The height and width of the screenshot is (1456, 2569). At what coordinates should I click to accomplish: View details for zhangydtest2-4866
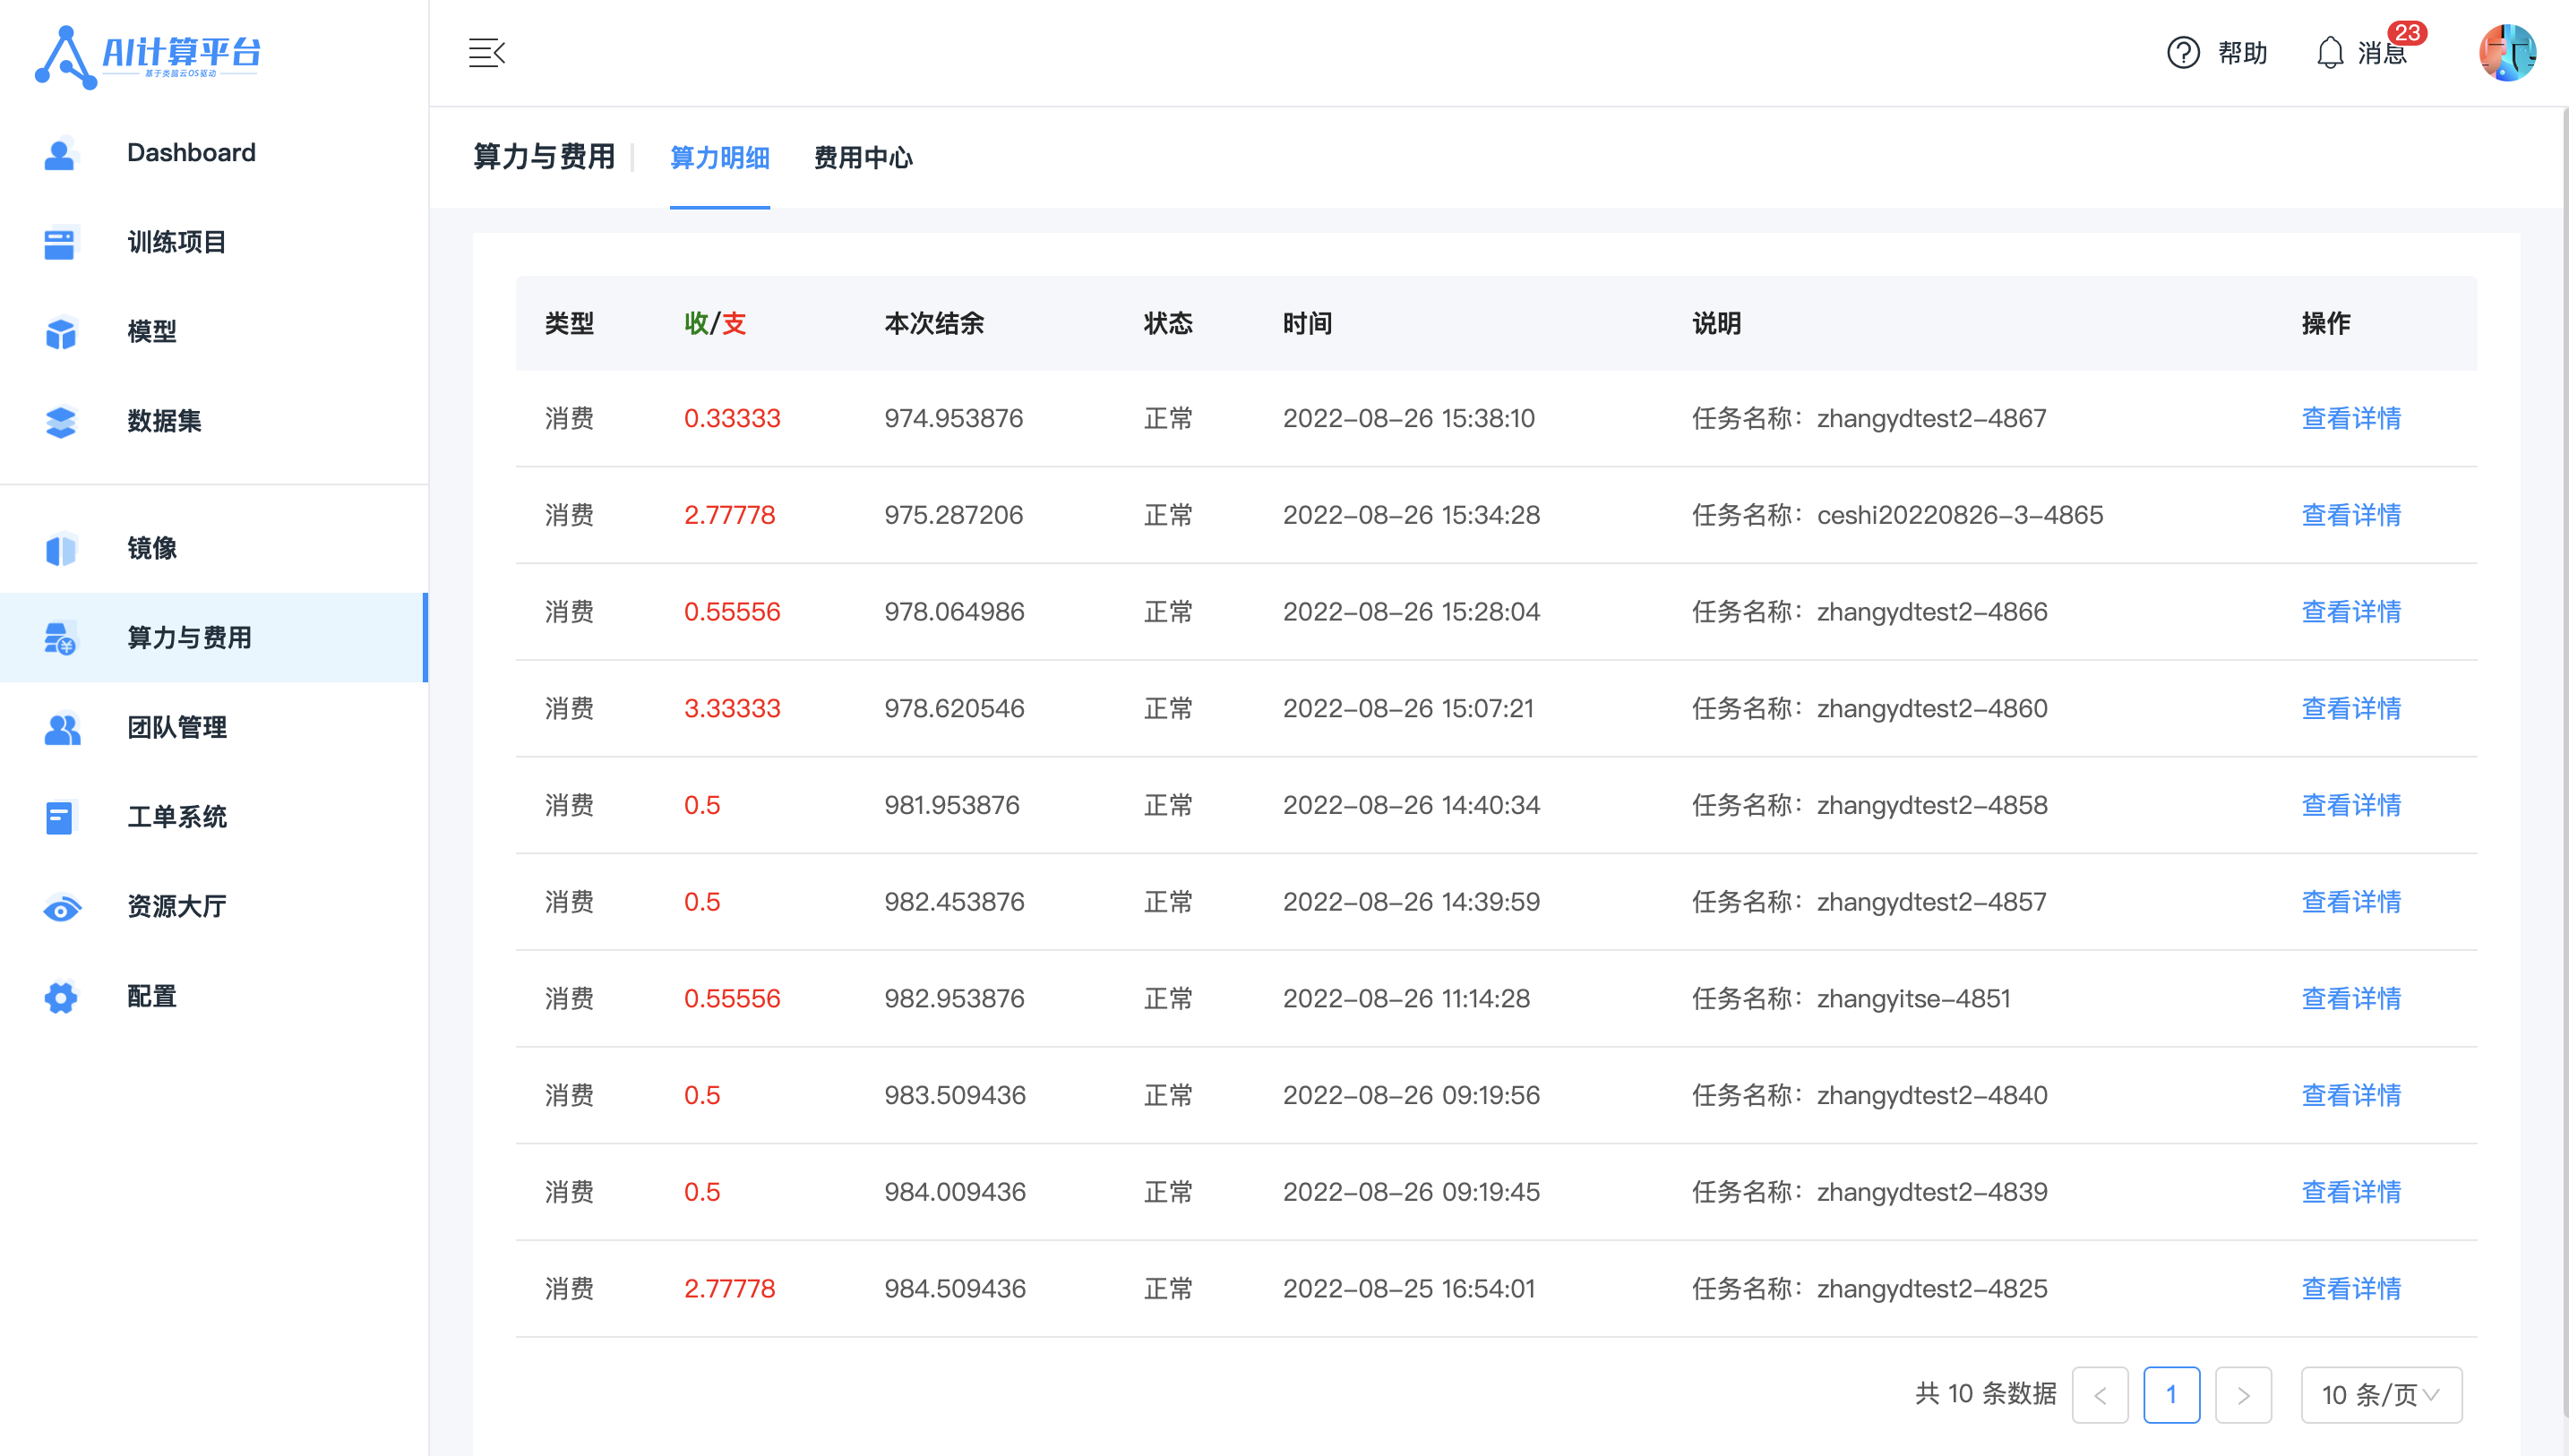tap(2351, 612)
